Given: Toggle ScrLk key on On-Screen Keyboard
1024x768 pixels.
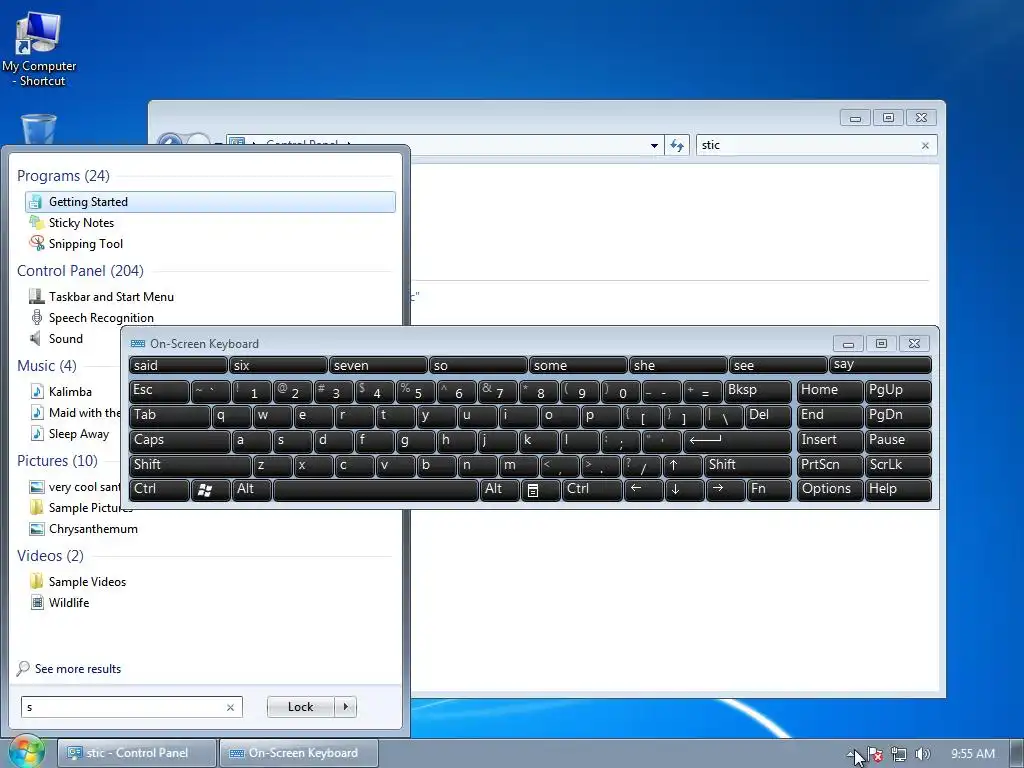Looking at the screenshot, I should (898, 465).
